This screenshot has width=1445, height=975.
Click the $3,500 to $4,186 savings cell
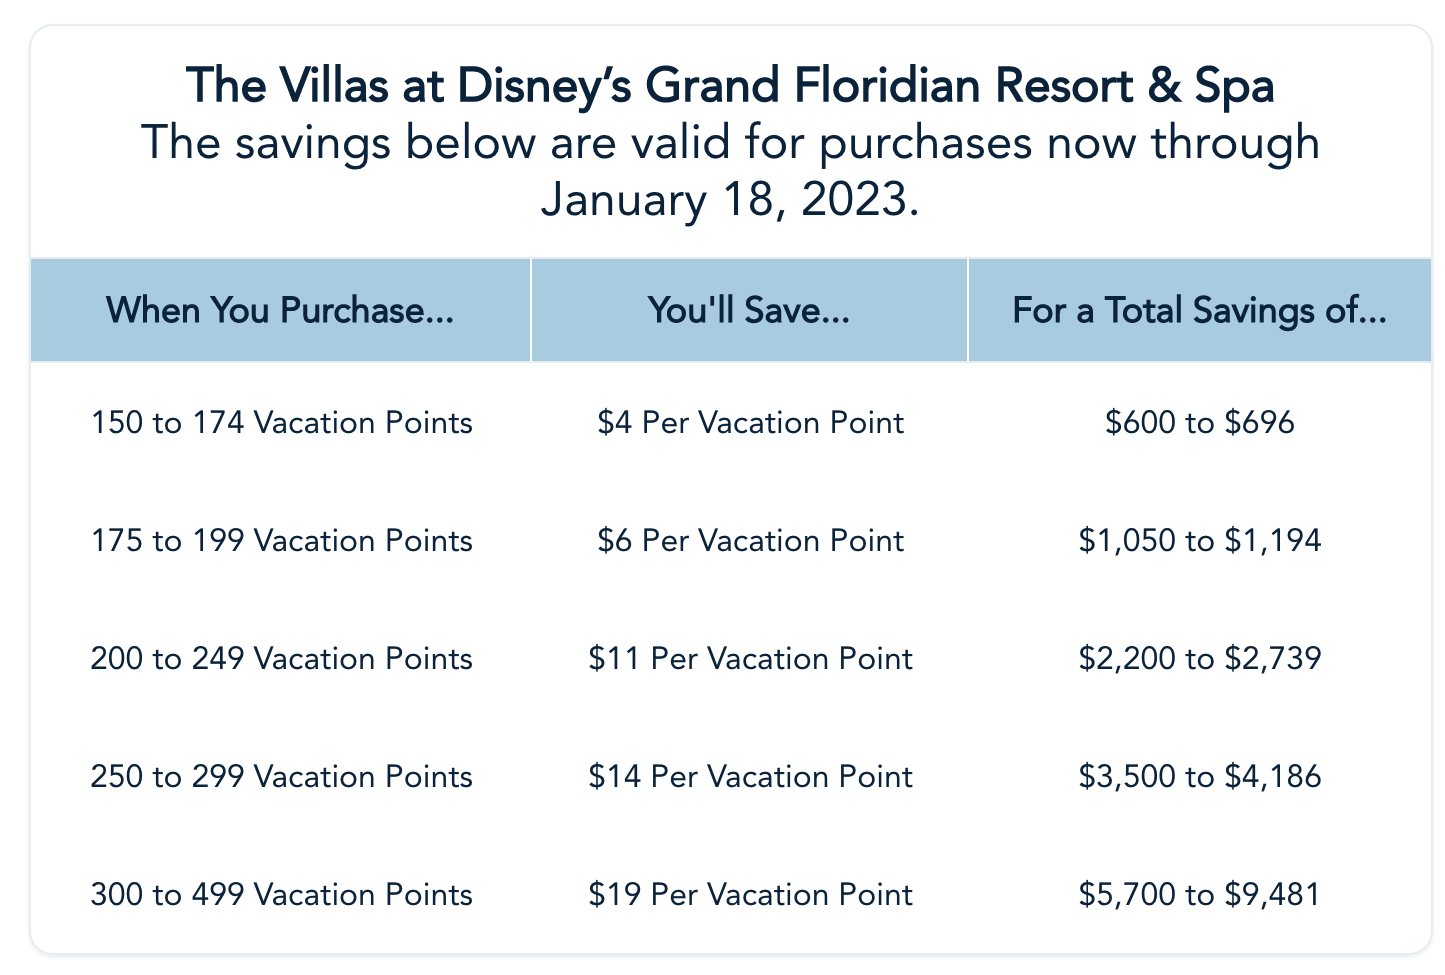1199,777
